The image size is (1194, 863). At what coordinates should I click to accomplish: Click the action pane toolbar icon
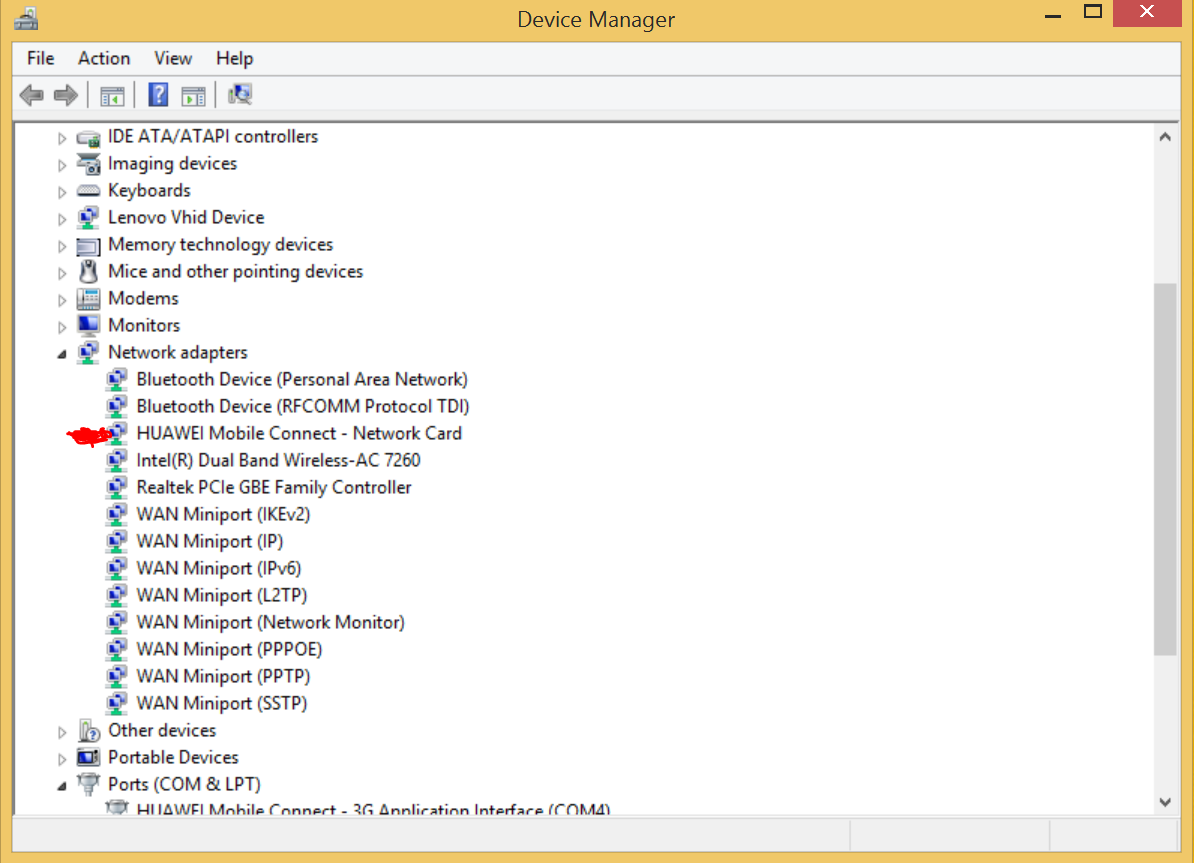[193, 96]
